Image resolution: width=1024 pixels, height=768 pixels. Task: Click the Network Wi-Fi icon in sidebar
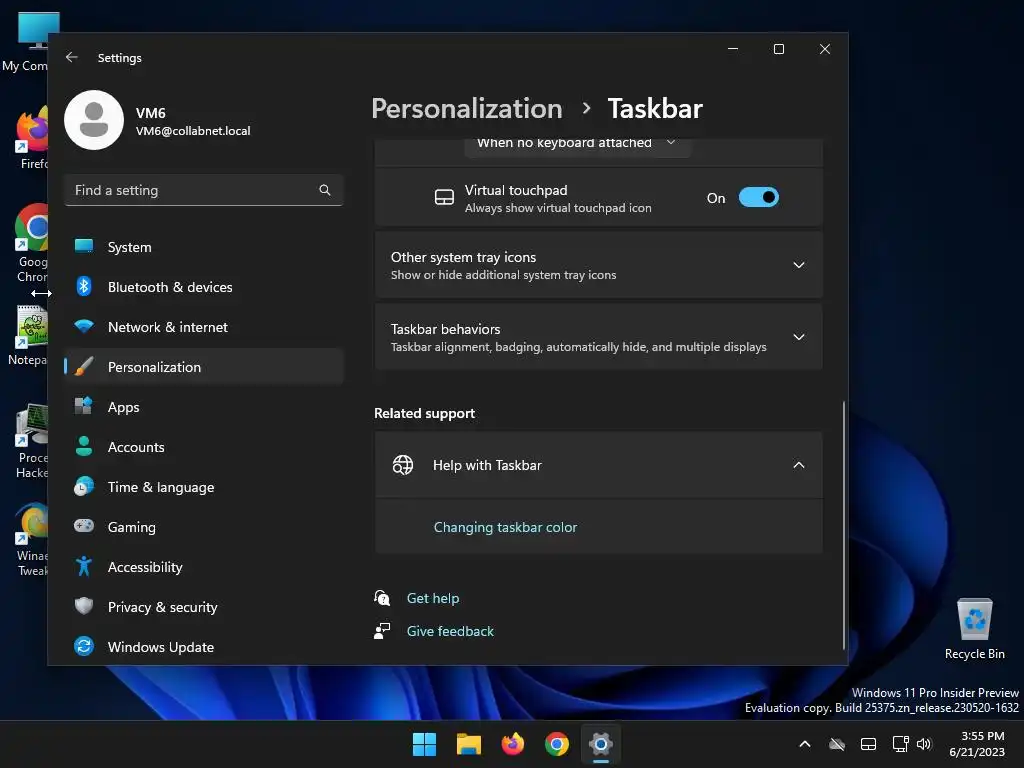pos(84,326)
